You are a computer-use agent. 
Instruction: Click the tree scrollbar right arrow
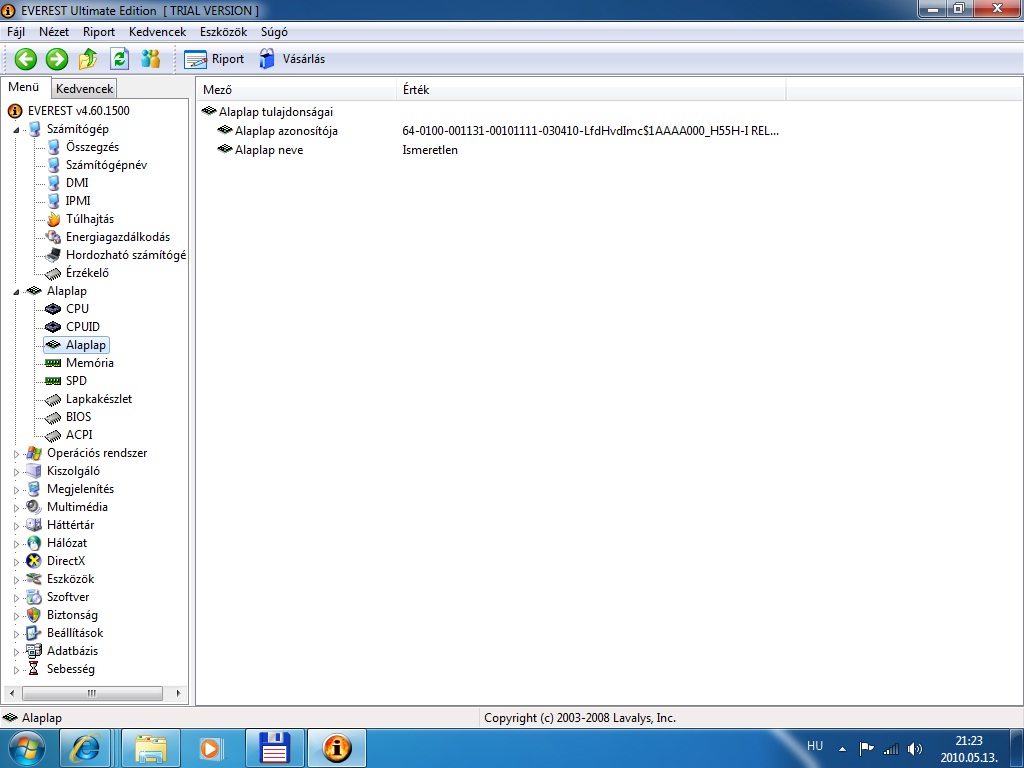click(178, 693)
